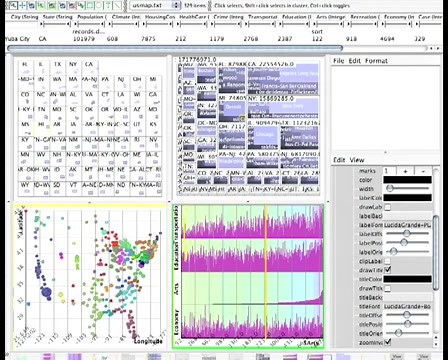448x360 pixels.
Task: Select the rectangle shape tool
Action: tap(90, 5)
